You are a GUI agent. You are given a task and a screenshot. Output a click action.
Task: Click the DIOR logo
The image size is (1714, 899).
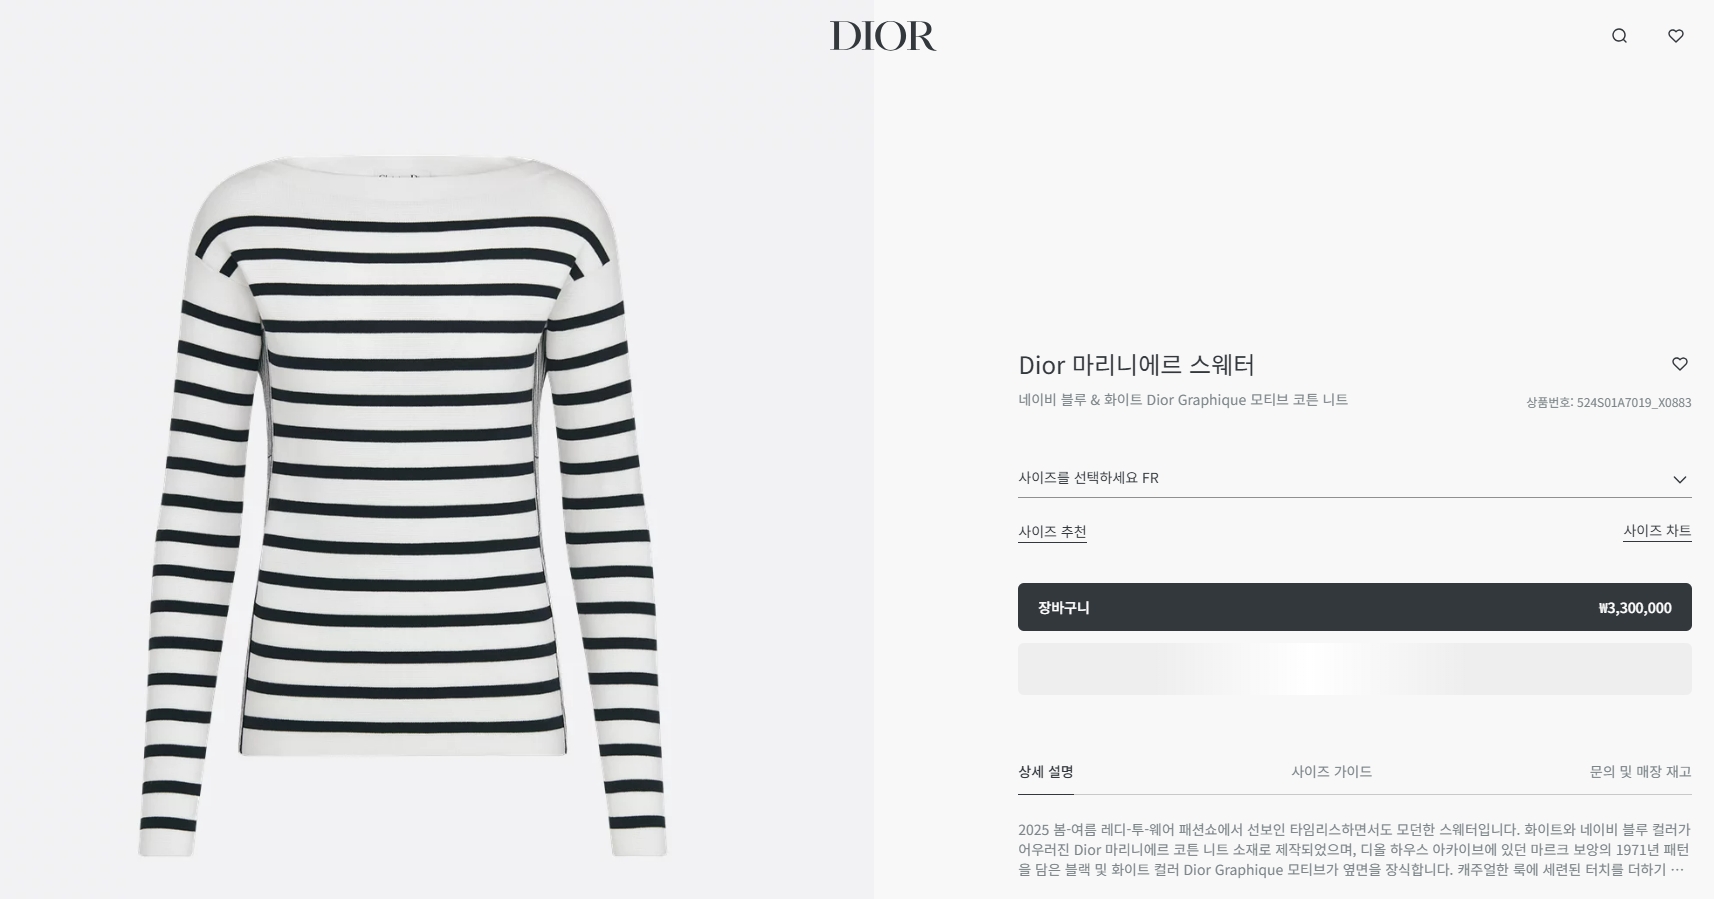pos(883,36)
